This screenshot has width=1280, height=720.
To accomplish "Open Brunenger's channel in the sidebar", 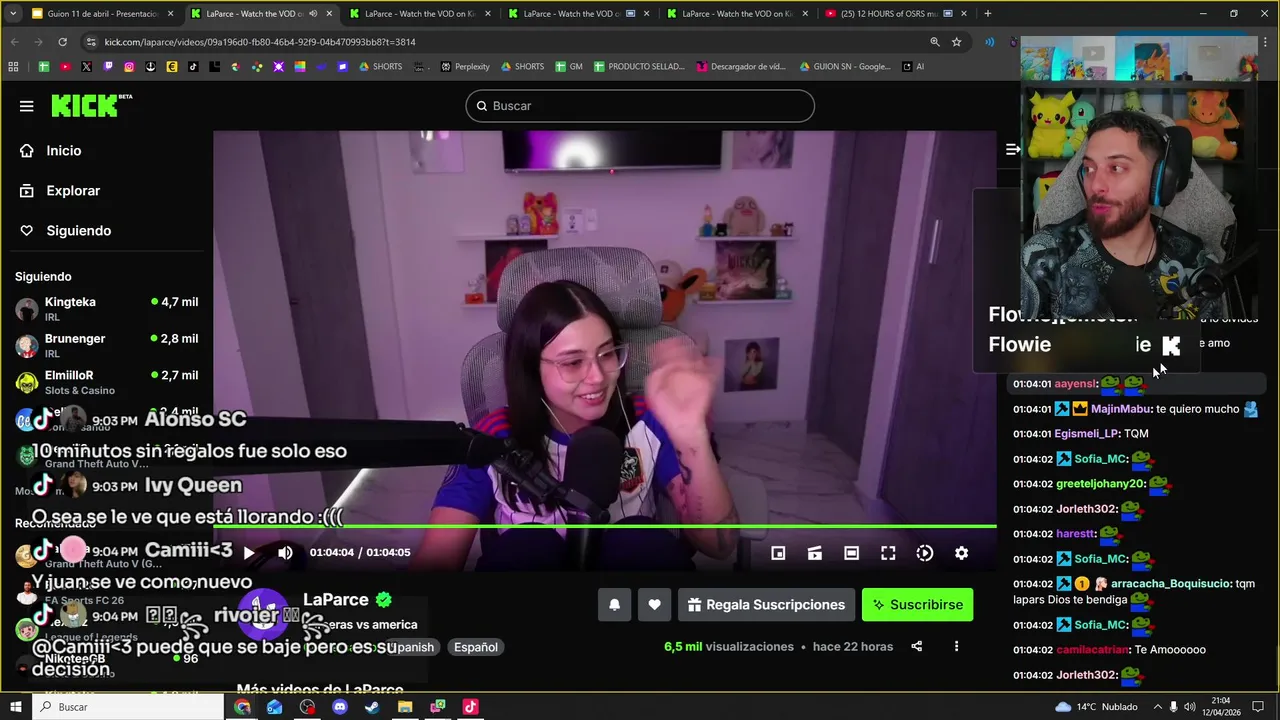I will [x=106, y=345].
